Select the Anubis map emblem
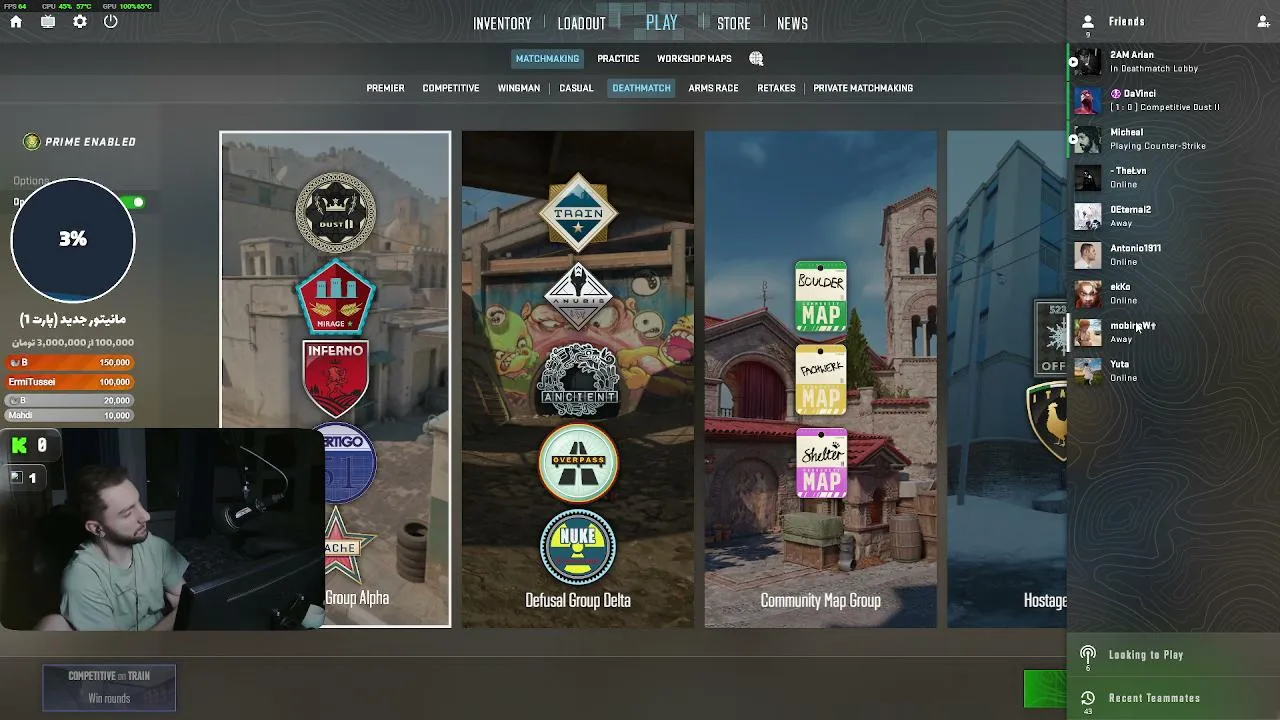This screenshot has width=1280, height=720. 578,296
